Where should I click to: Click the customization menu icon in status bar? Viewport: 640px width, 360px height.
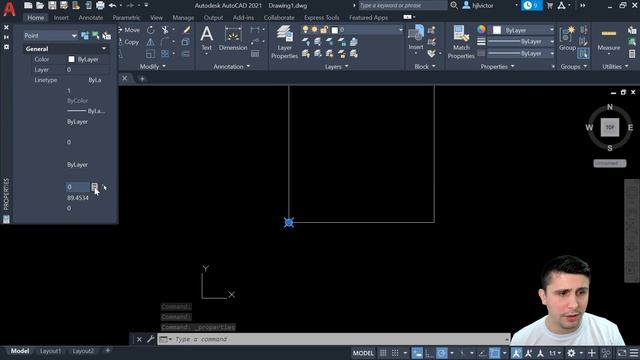tap(634, 353)
